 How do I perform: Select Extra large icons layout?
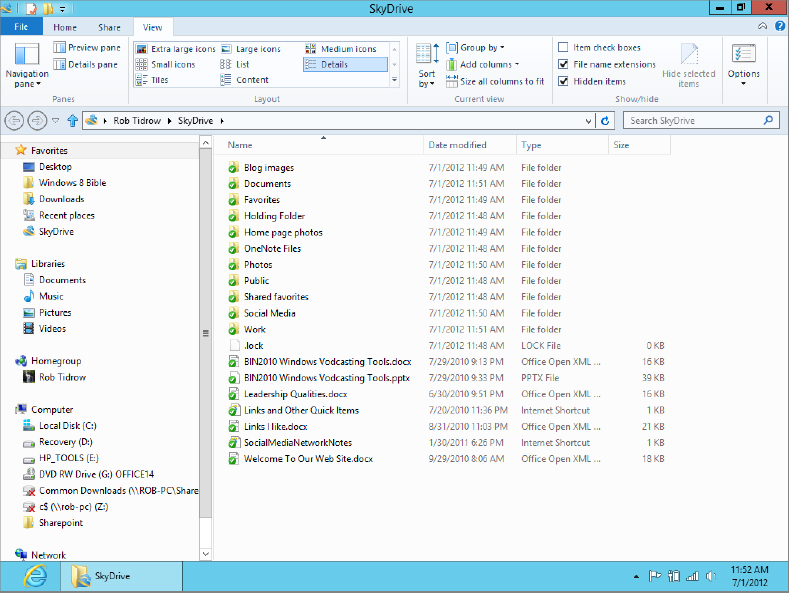[176, 49]
